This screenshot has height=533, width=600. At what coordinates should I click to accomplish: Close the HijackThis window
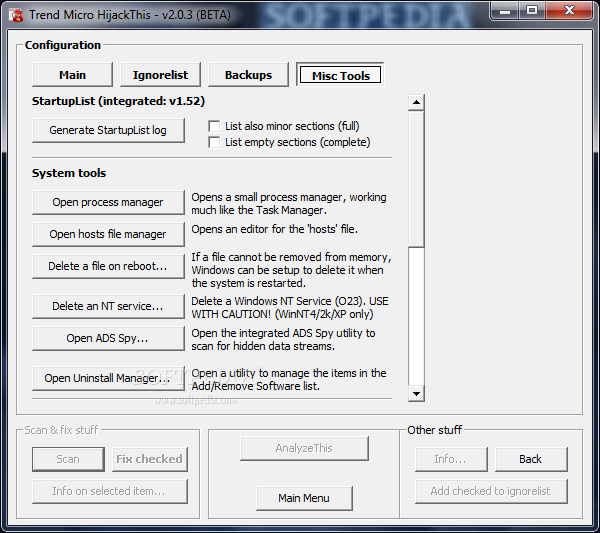click(569, 11)
